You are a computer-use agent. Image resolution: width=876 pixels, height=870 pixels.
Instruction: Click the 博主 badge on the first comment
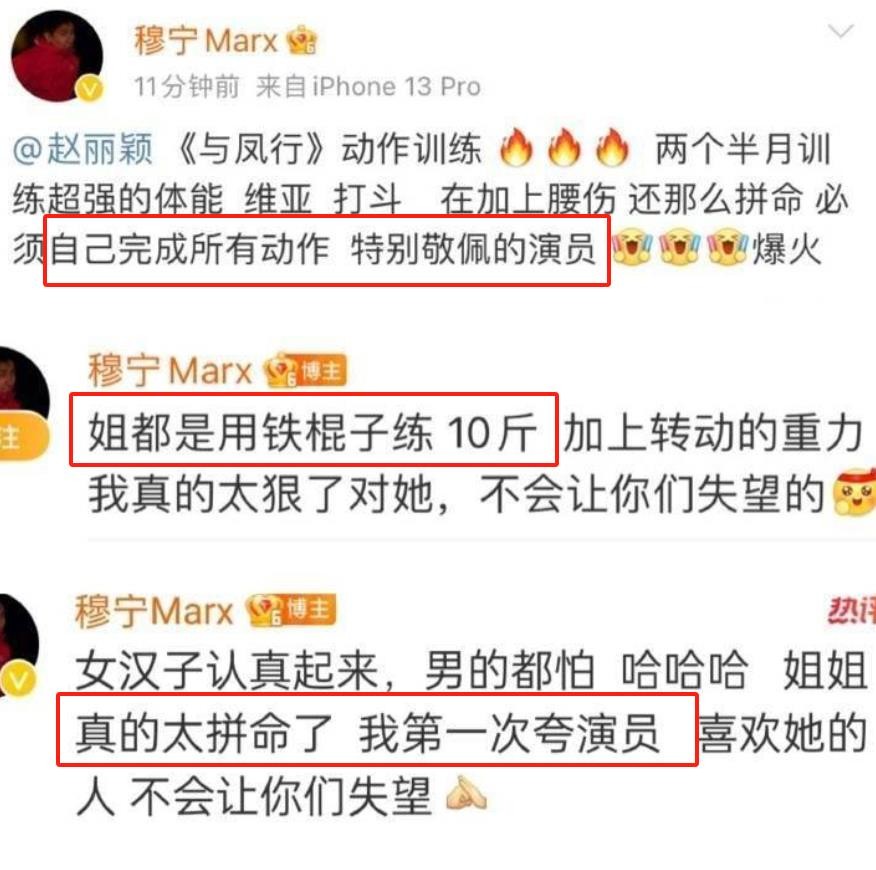(x=320, y=371)
